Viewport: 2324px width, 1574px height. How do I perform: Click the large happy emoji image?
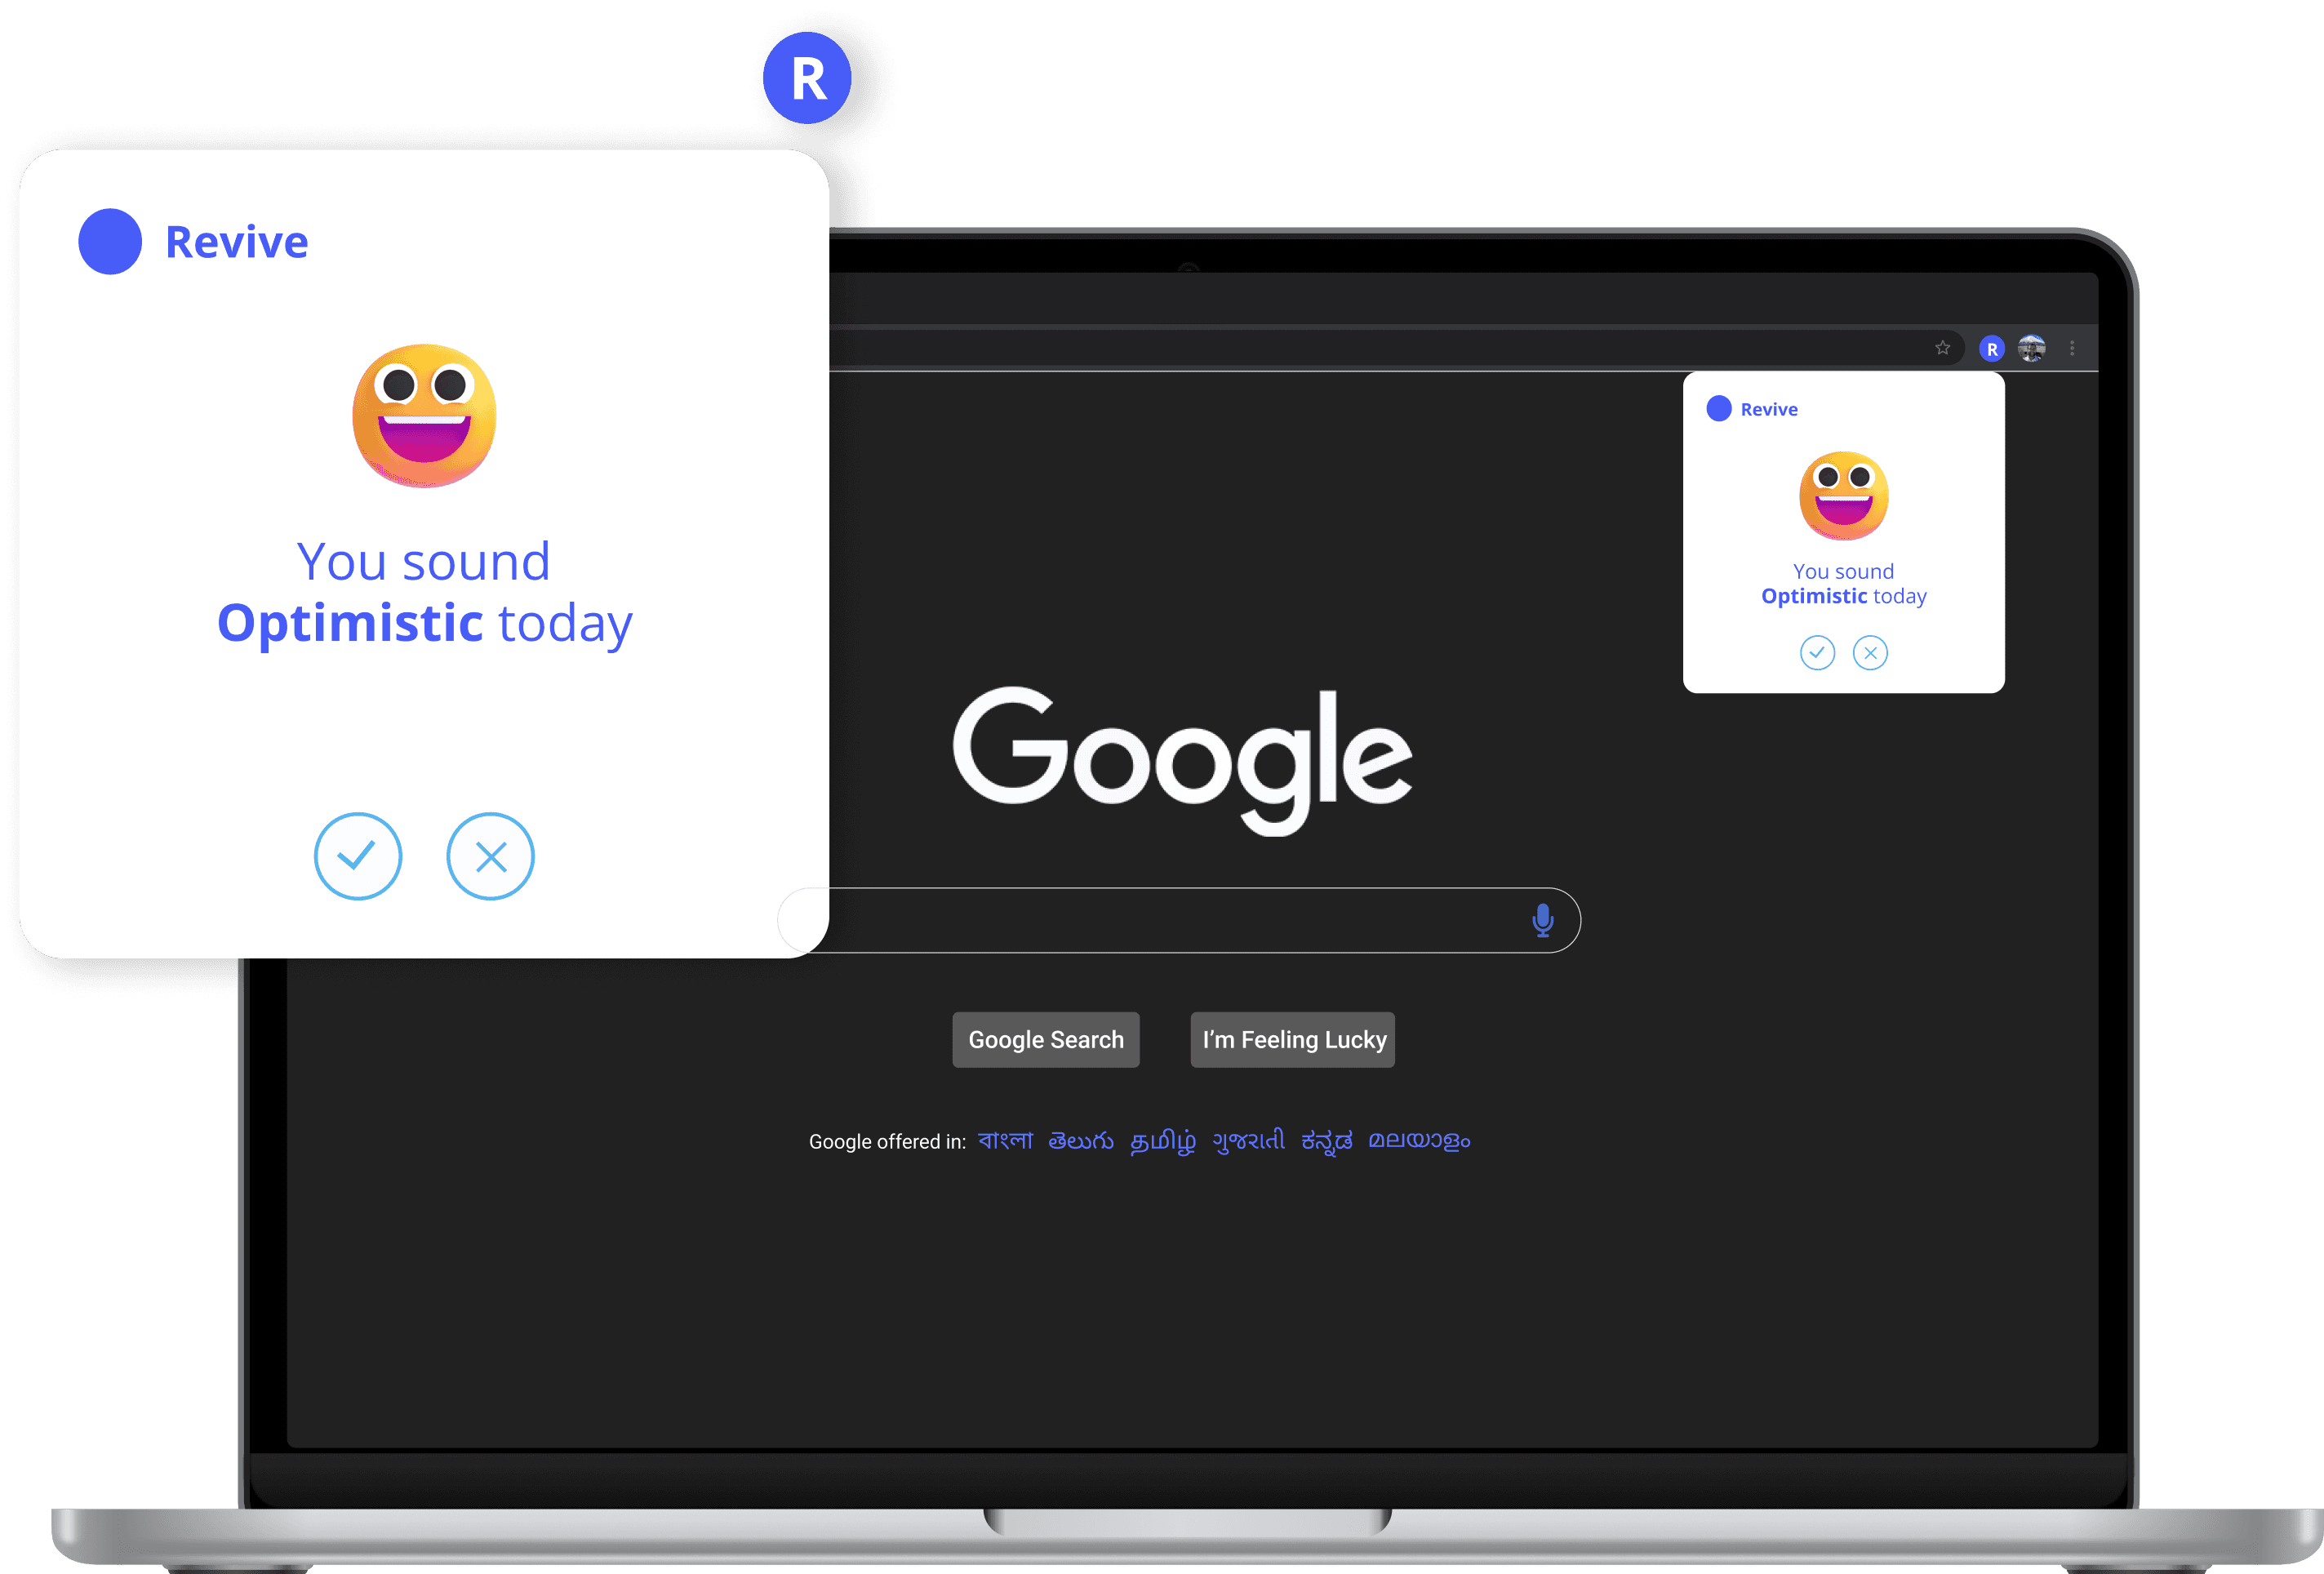(424, 415)
